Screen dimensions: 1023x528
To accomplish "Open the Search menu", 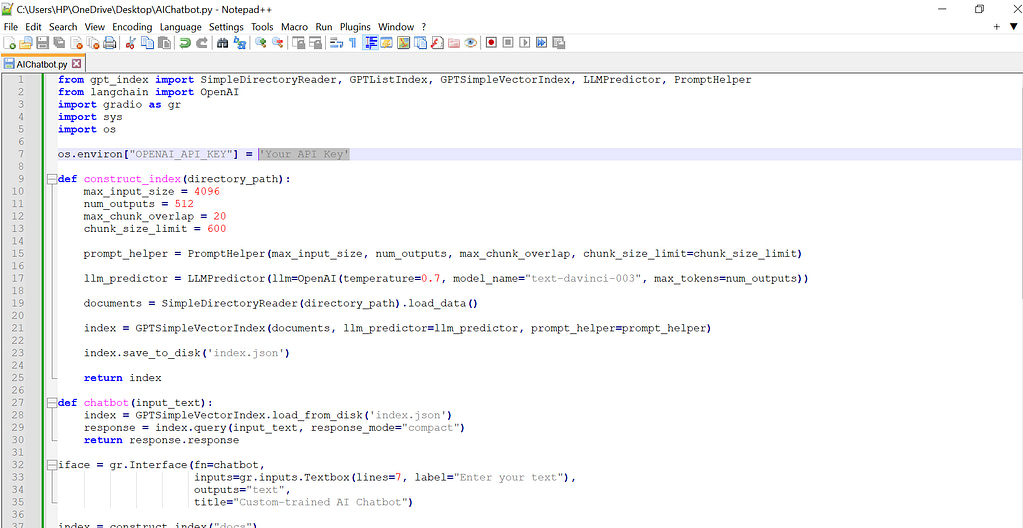I will [x=63, y=27].
